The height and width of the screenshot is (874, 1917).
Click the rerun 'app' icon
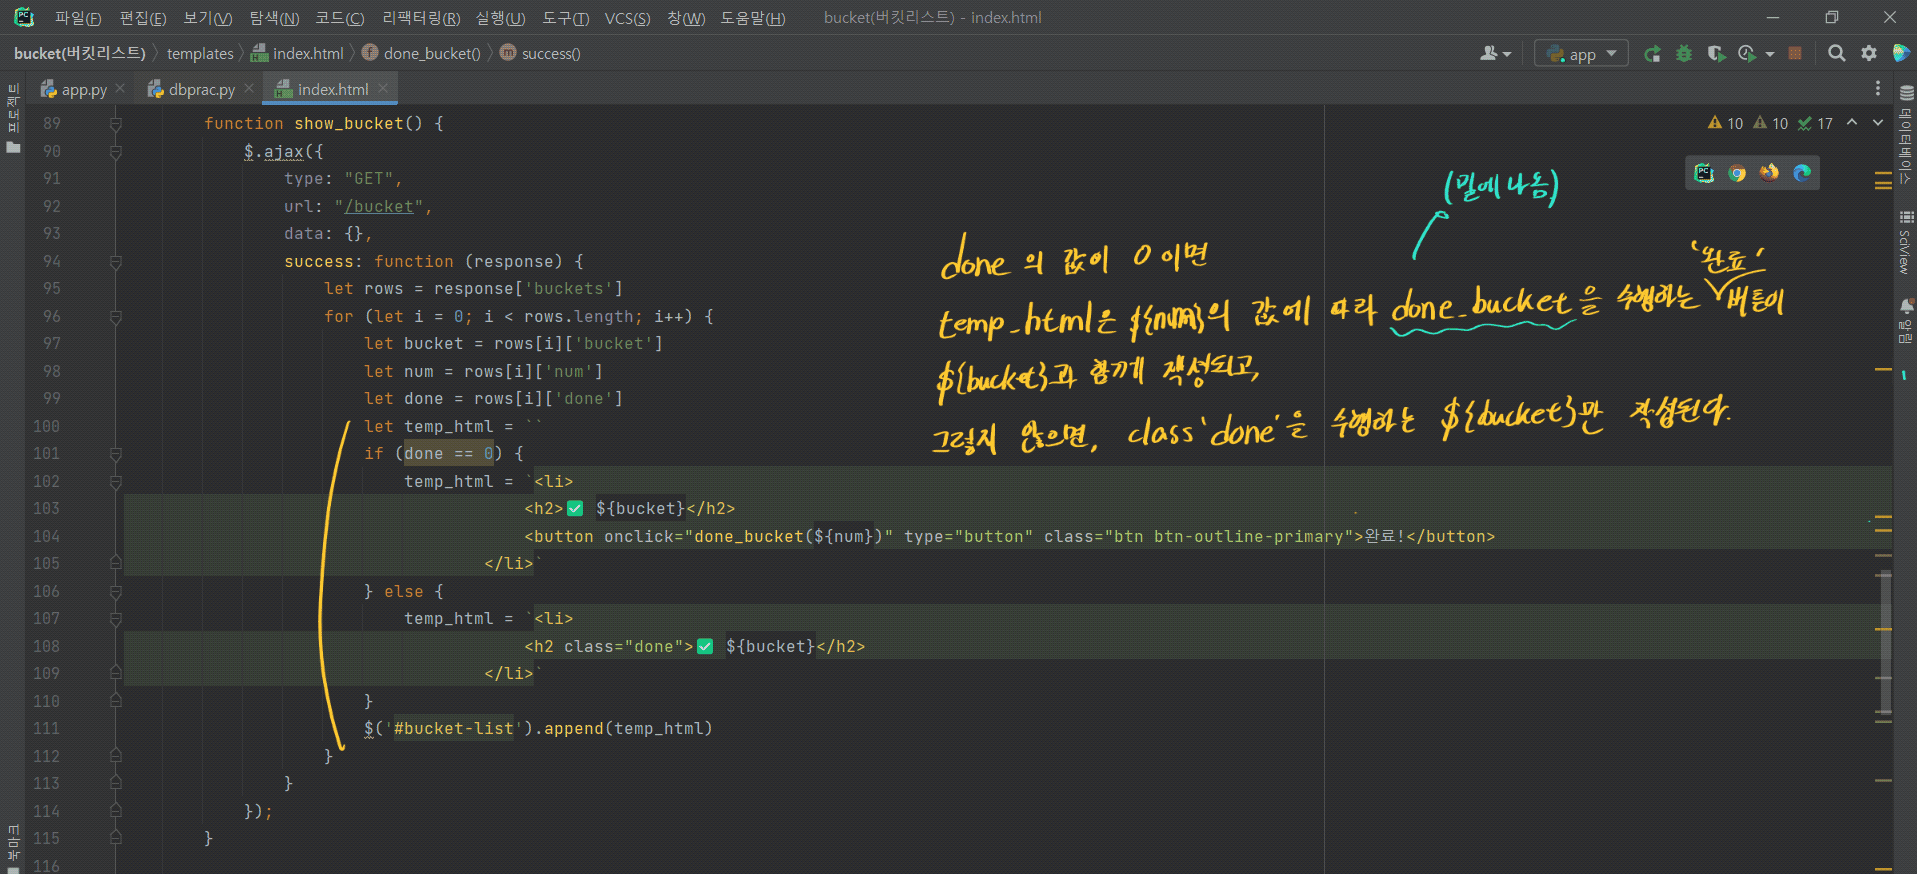(x=1652, y=54)
